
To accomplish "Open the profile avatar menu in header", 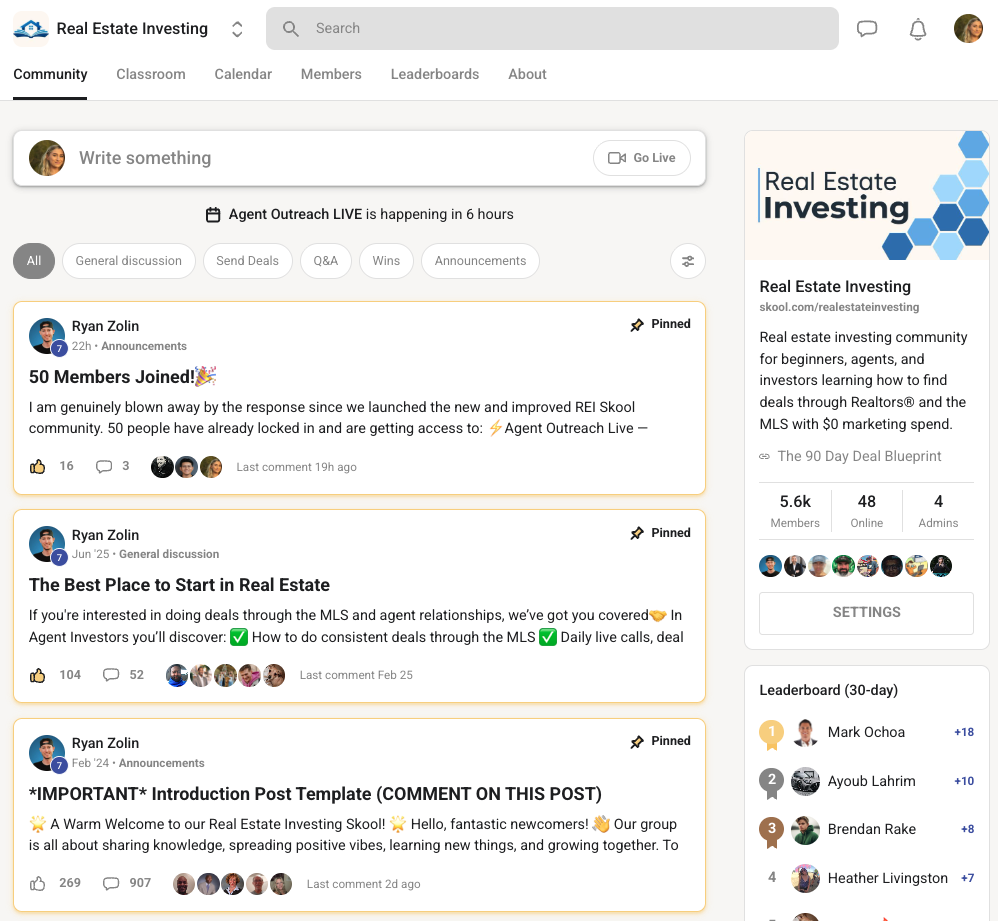I will click(968, 29).
